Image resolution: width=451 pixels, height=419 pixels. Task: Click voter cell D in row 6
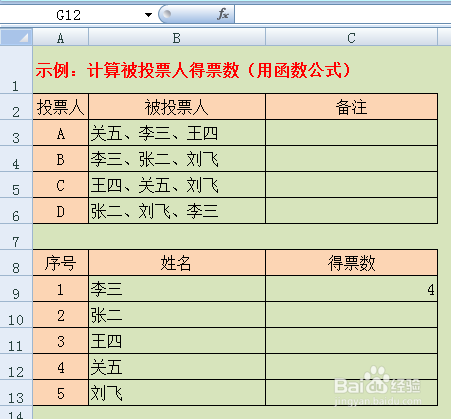pos(60,211)
